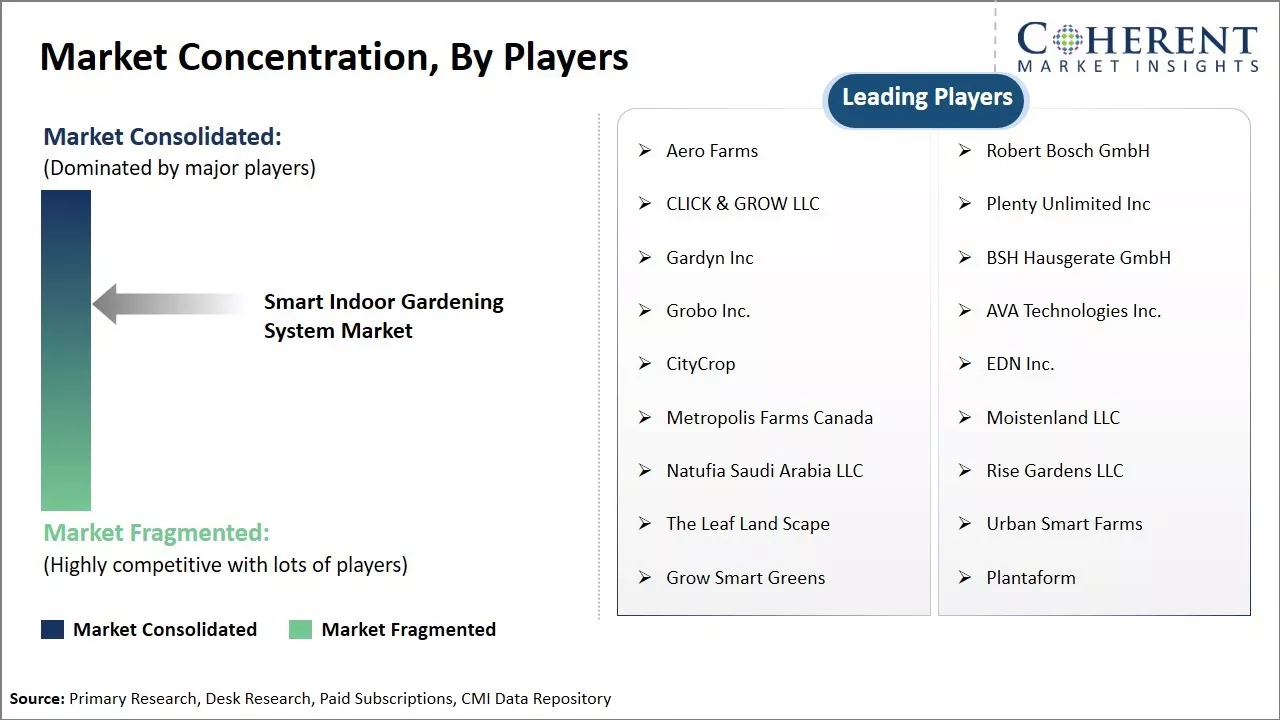Click the chevron beside AVA Technologies Inc.
Screen dimensions: 1280x720
coord(964,311)
